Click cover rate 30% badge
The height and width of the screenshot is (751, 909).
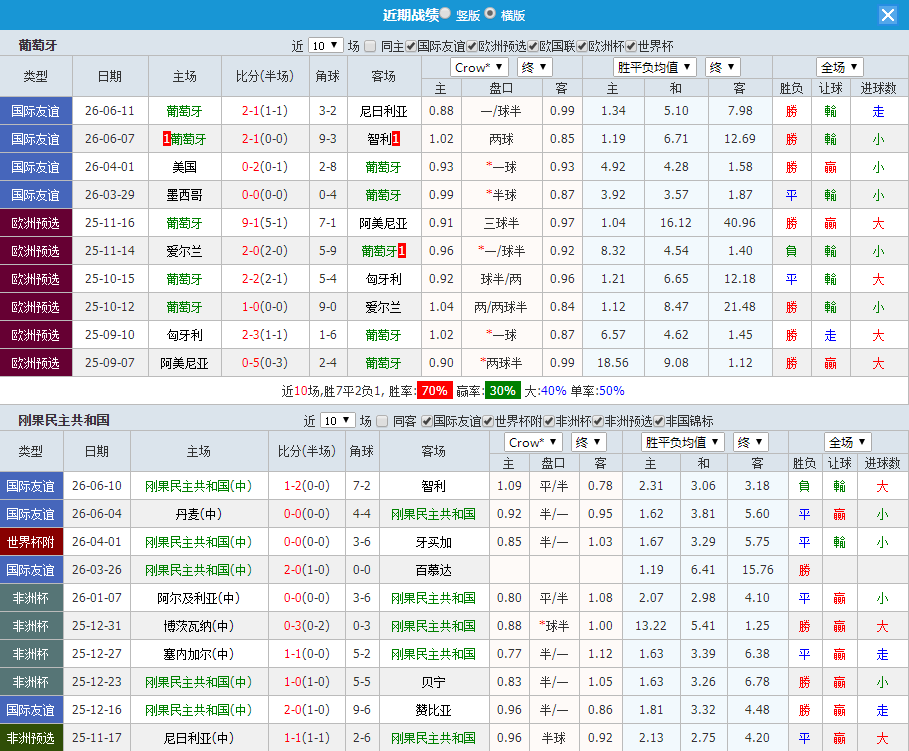503,391
